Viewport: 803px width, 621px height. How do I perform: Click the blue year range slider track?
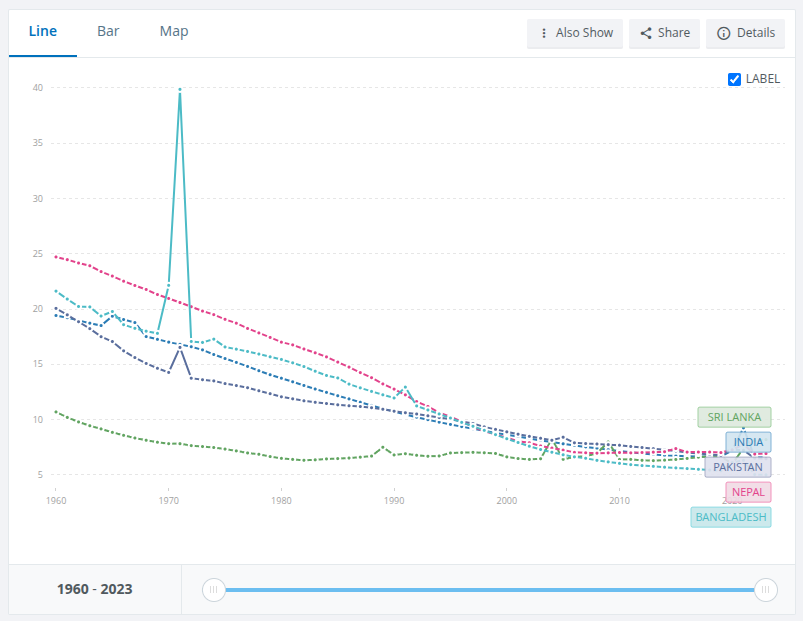pos(490,590)
